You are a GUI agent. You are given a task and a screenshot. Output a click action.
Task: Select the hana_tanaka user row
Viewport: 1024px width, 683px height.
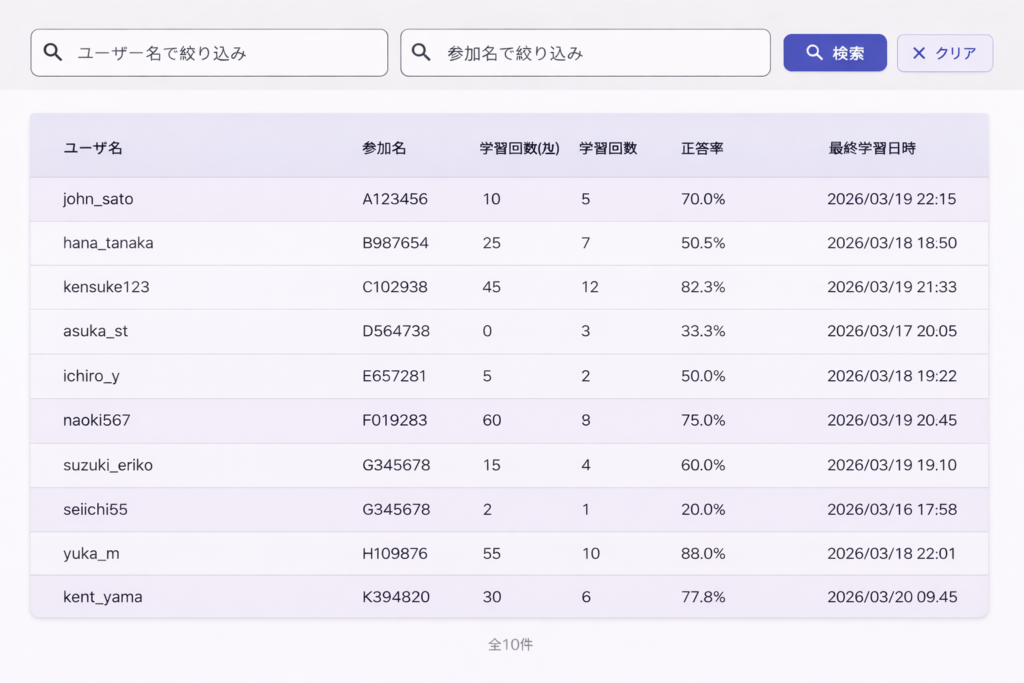pos(108,243)
